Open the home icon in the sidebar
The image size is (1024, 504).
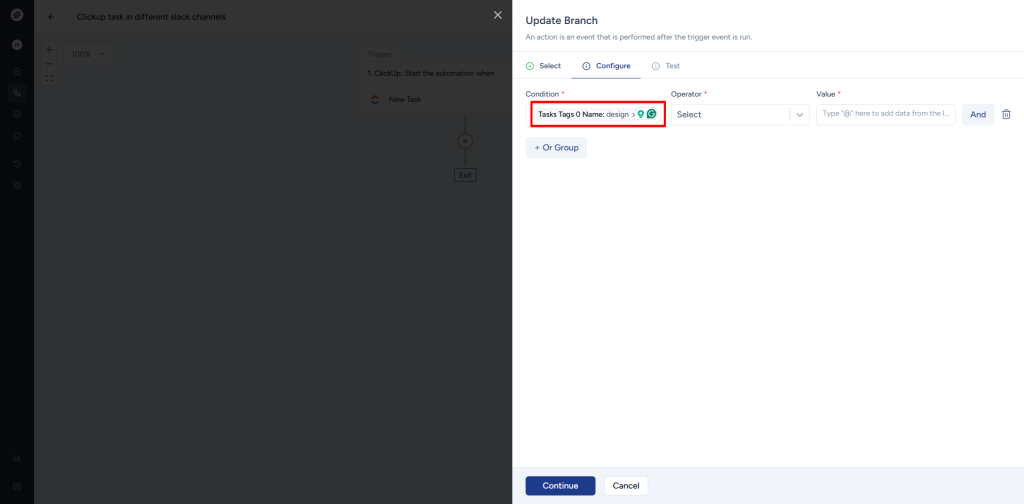(17, 70)
